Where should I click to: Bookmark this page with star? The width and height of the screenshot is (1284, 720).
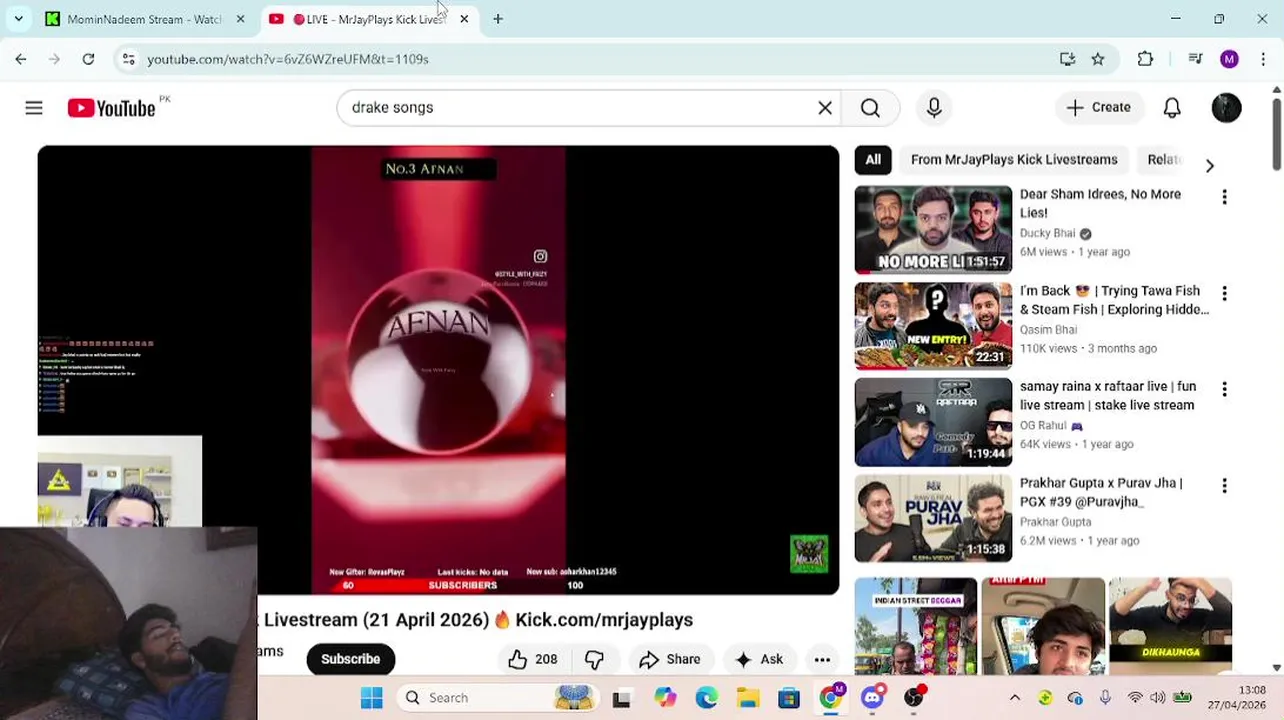[1098, 59]
